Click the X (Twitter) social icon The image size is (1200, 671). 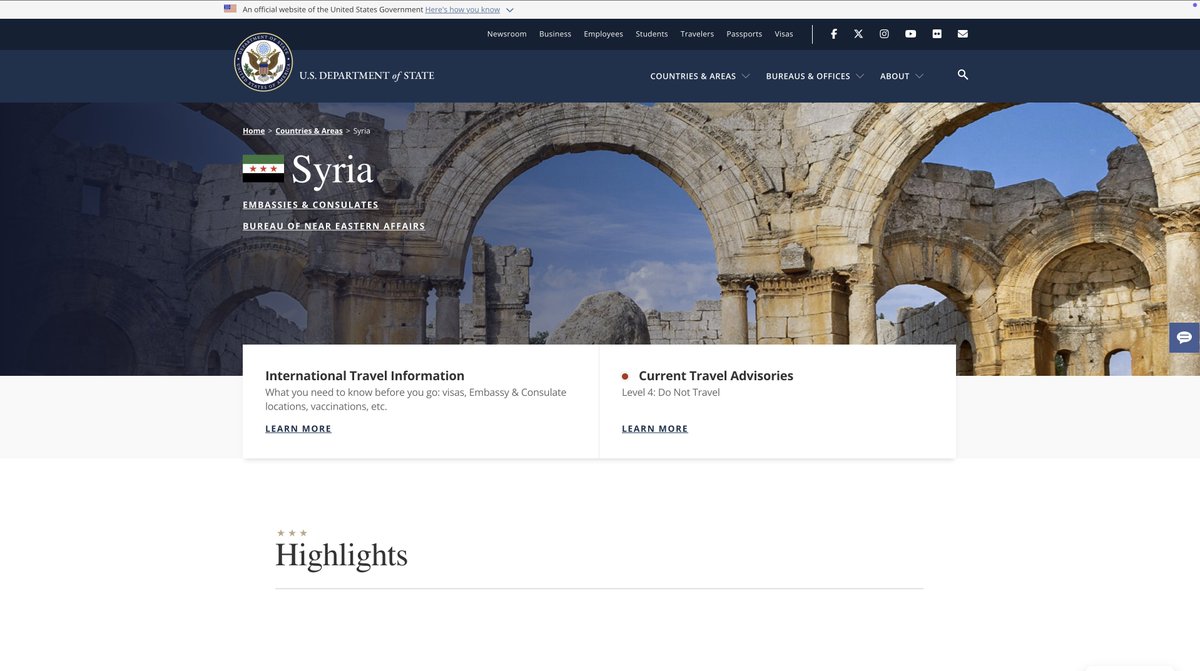[858, 33]
